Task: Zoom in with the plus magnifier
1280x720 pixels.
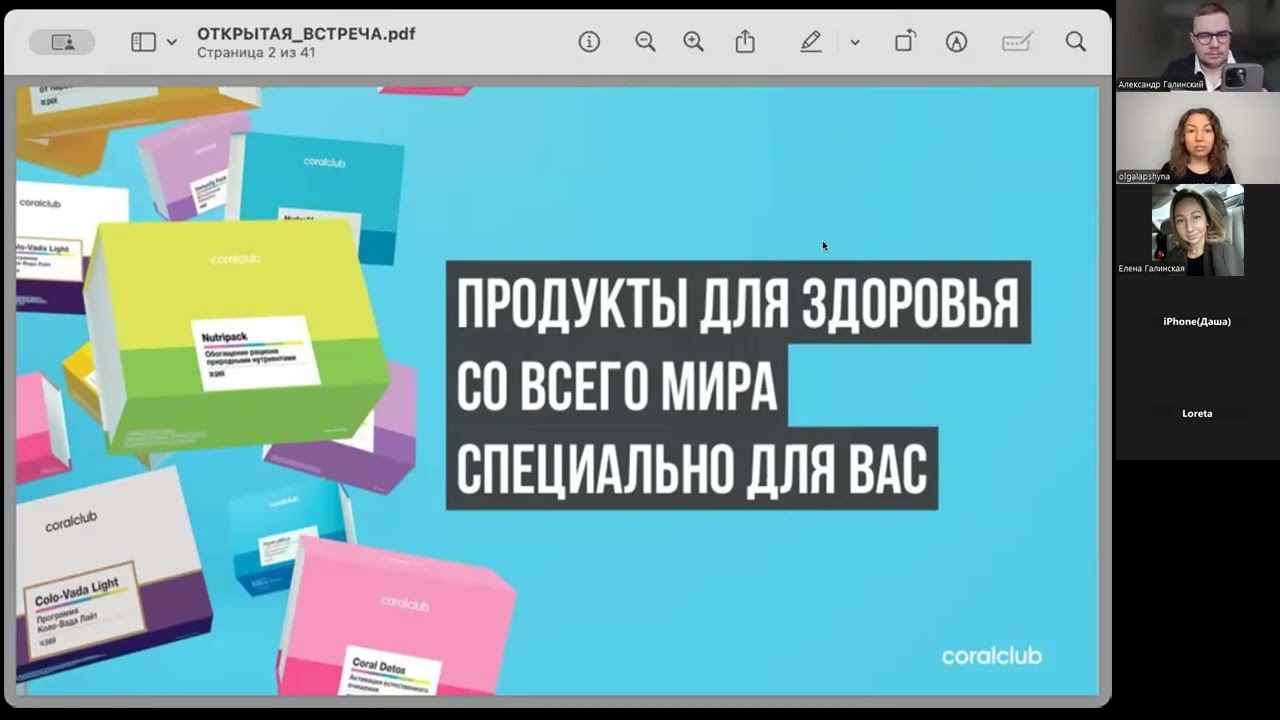Action: click(693, 42)
